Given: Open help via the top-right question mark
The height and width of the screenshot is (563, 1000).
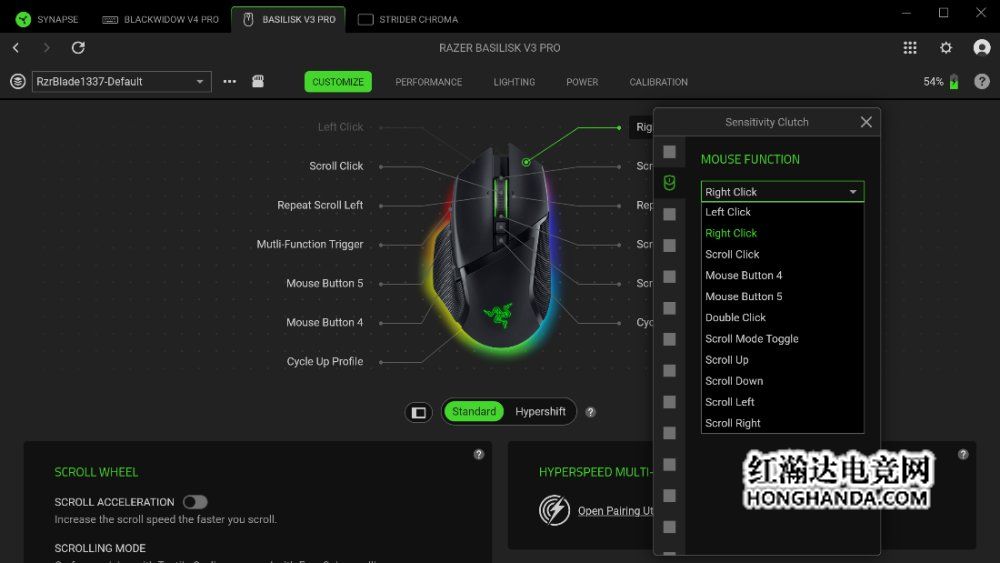Looking at the screenshot, I should click(x=982, y=82).
